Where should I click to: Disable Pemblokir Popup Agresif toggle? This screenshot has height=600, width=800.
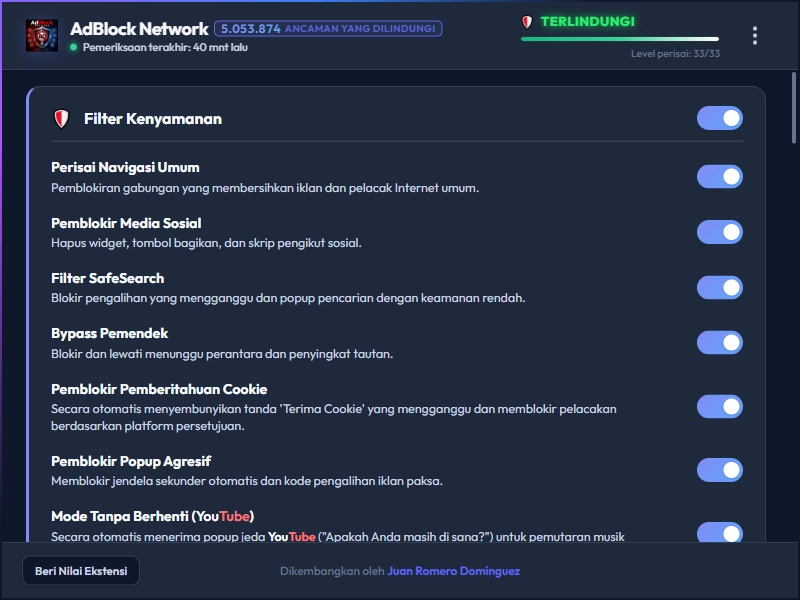click(719, 470)
